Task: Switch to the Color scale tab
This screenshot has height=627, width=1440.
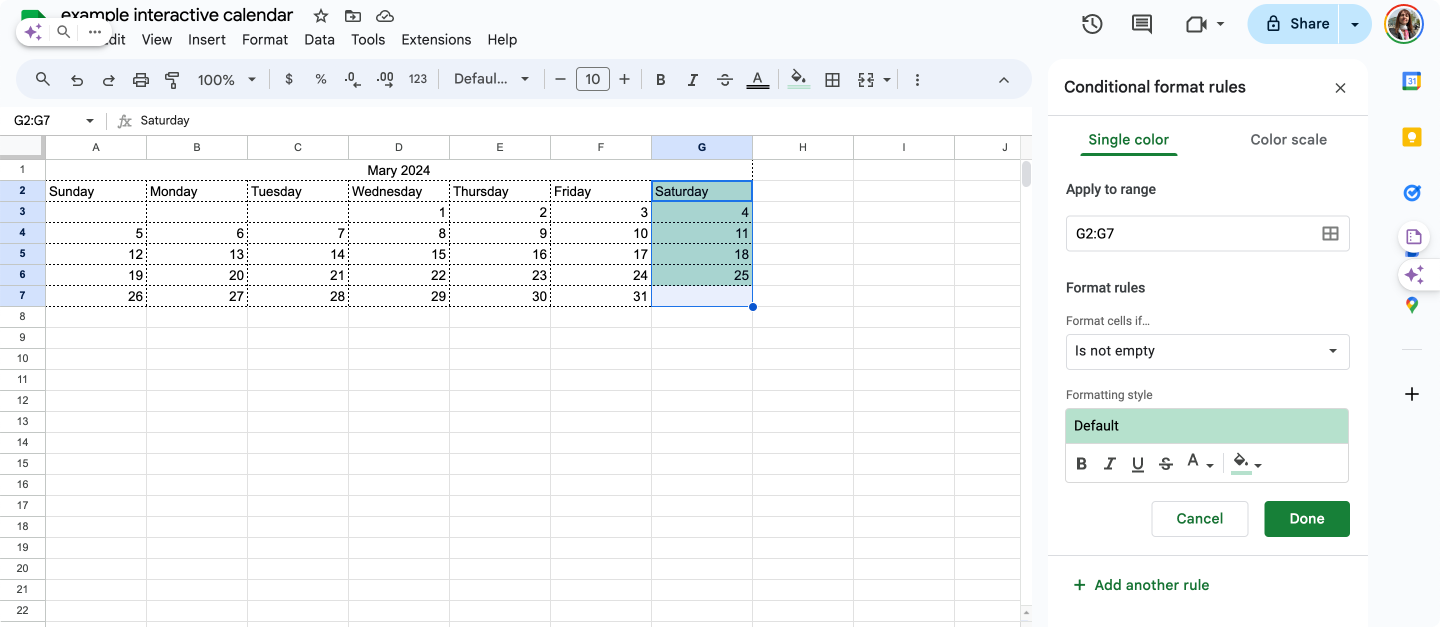Action: click(x=1288, y=139)
